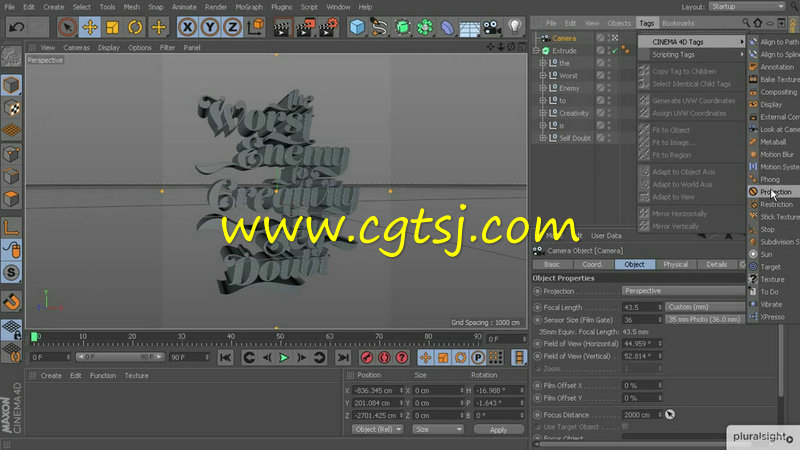Open the Object (Rel) coordinate dropdown

378,429
